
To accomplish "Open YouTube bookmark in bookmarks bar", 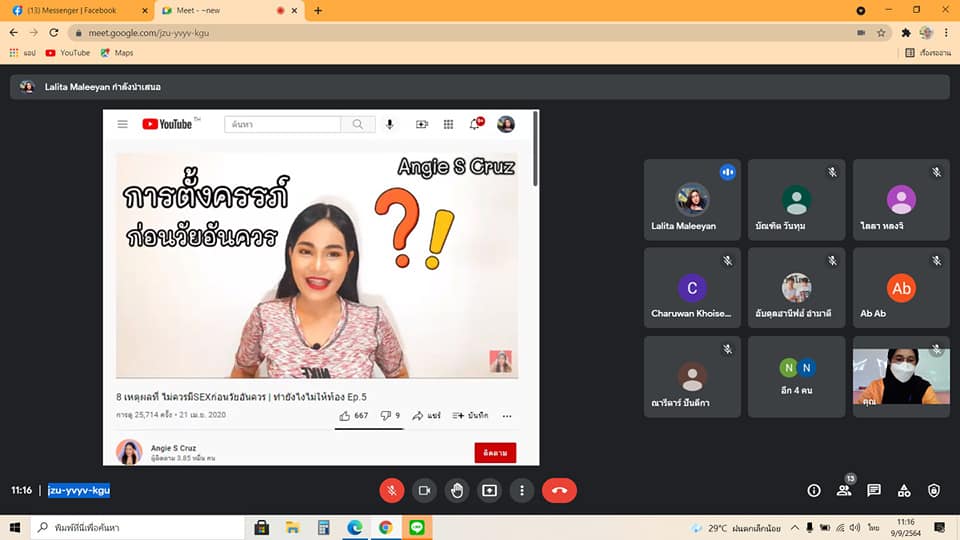I will tap(68, 53).
